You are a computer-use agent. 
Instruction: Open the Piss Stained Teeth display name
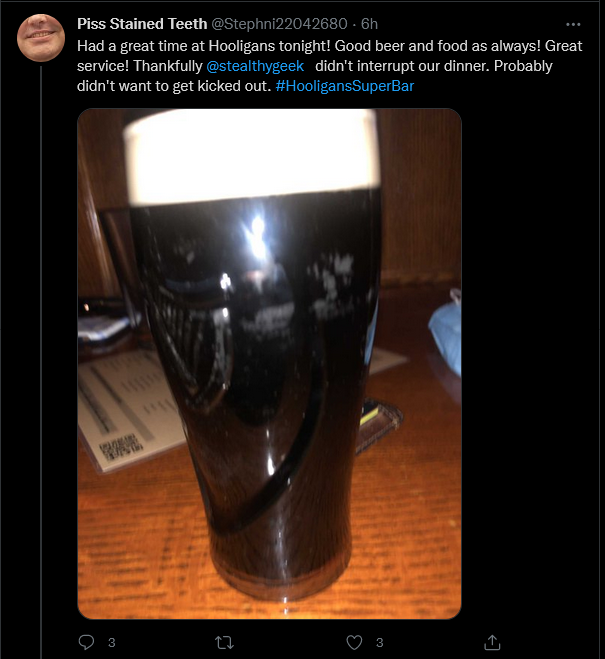point(142,24)
